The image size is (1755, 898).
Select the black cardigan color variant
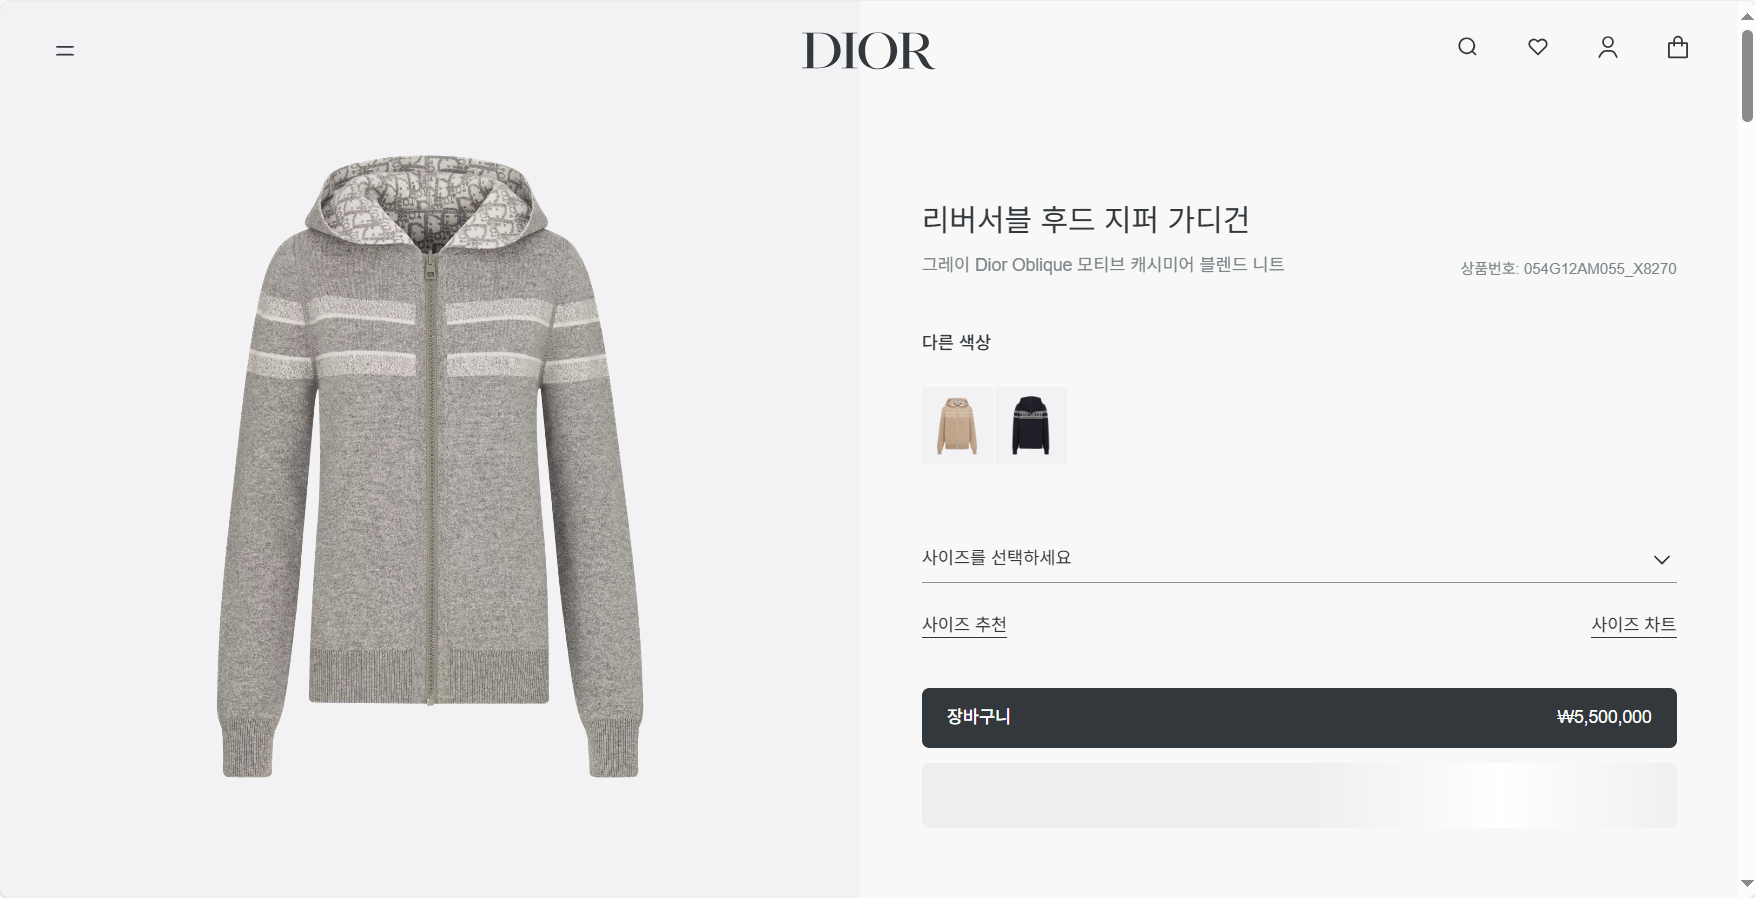pos(1031,425)
